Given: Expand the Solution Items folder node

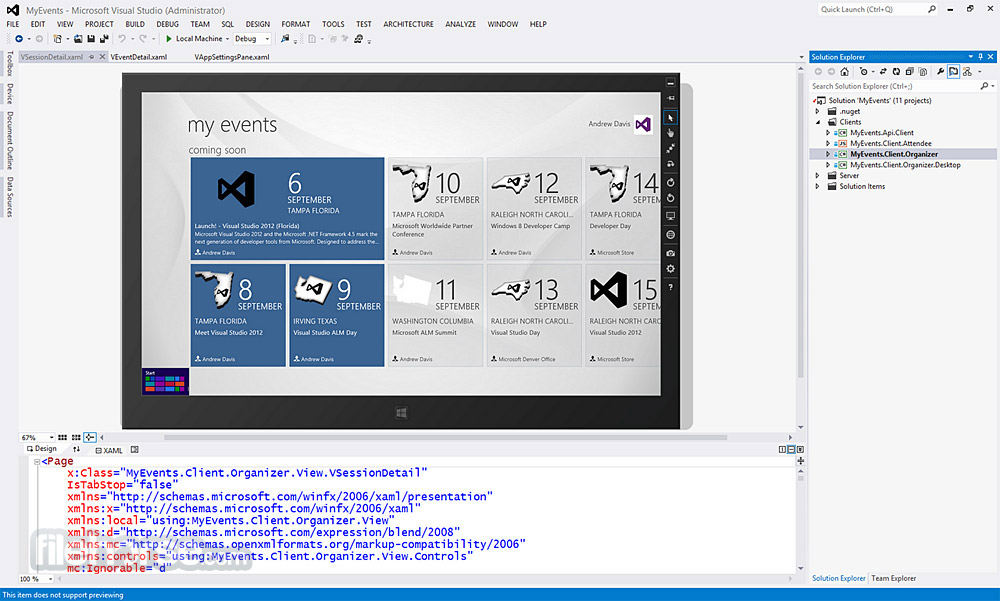Looking at the screenshot, I should click(818, 187).
